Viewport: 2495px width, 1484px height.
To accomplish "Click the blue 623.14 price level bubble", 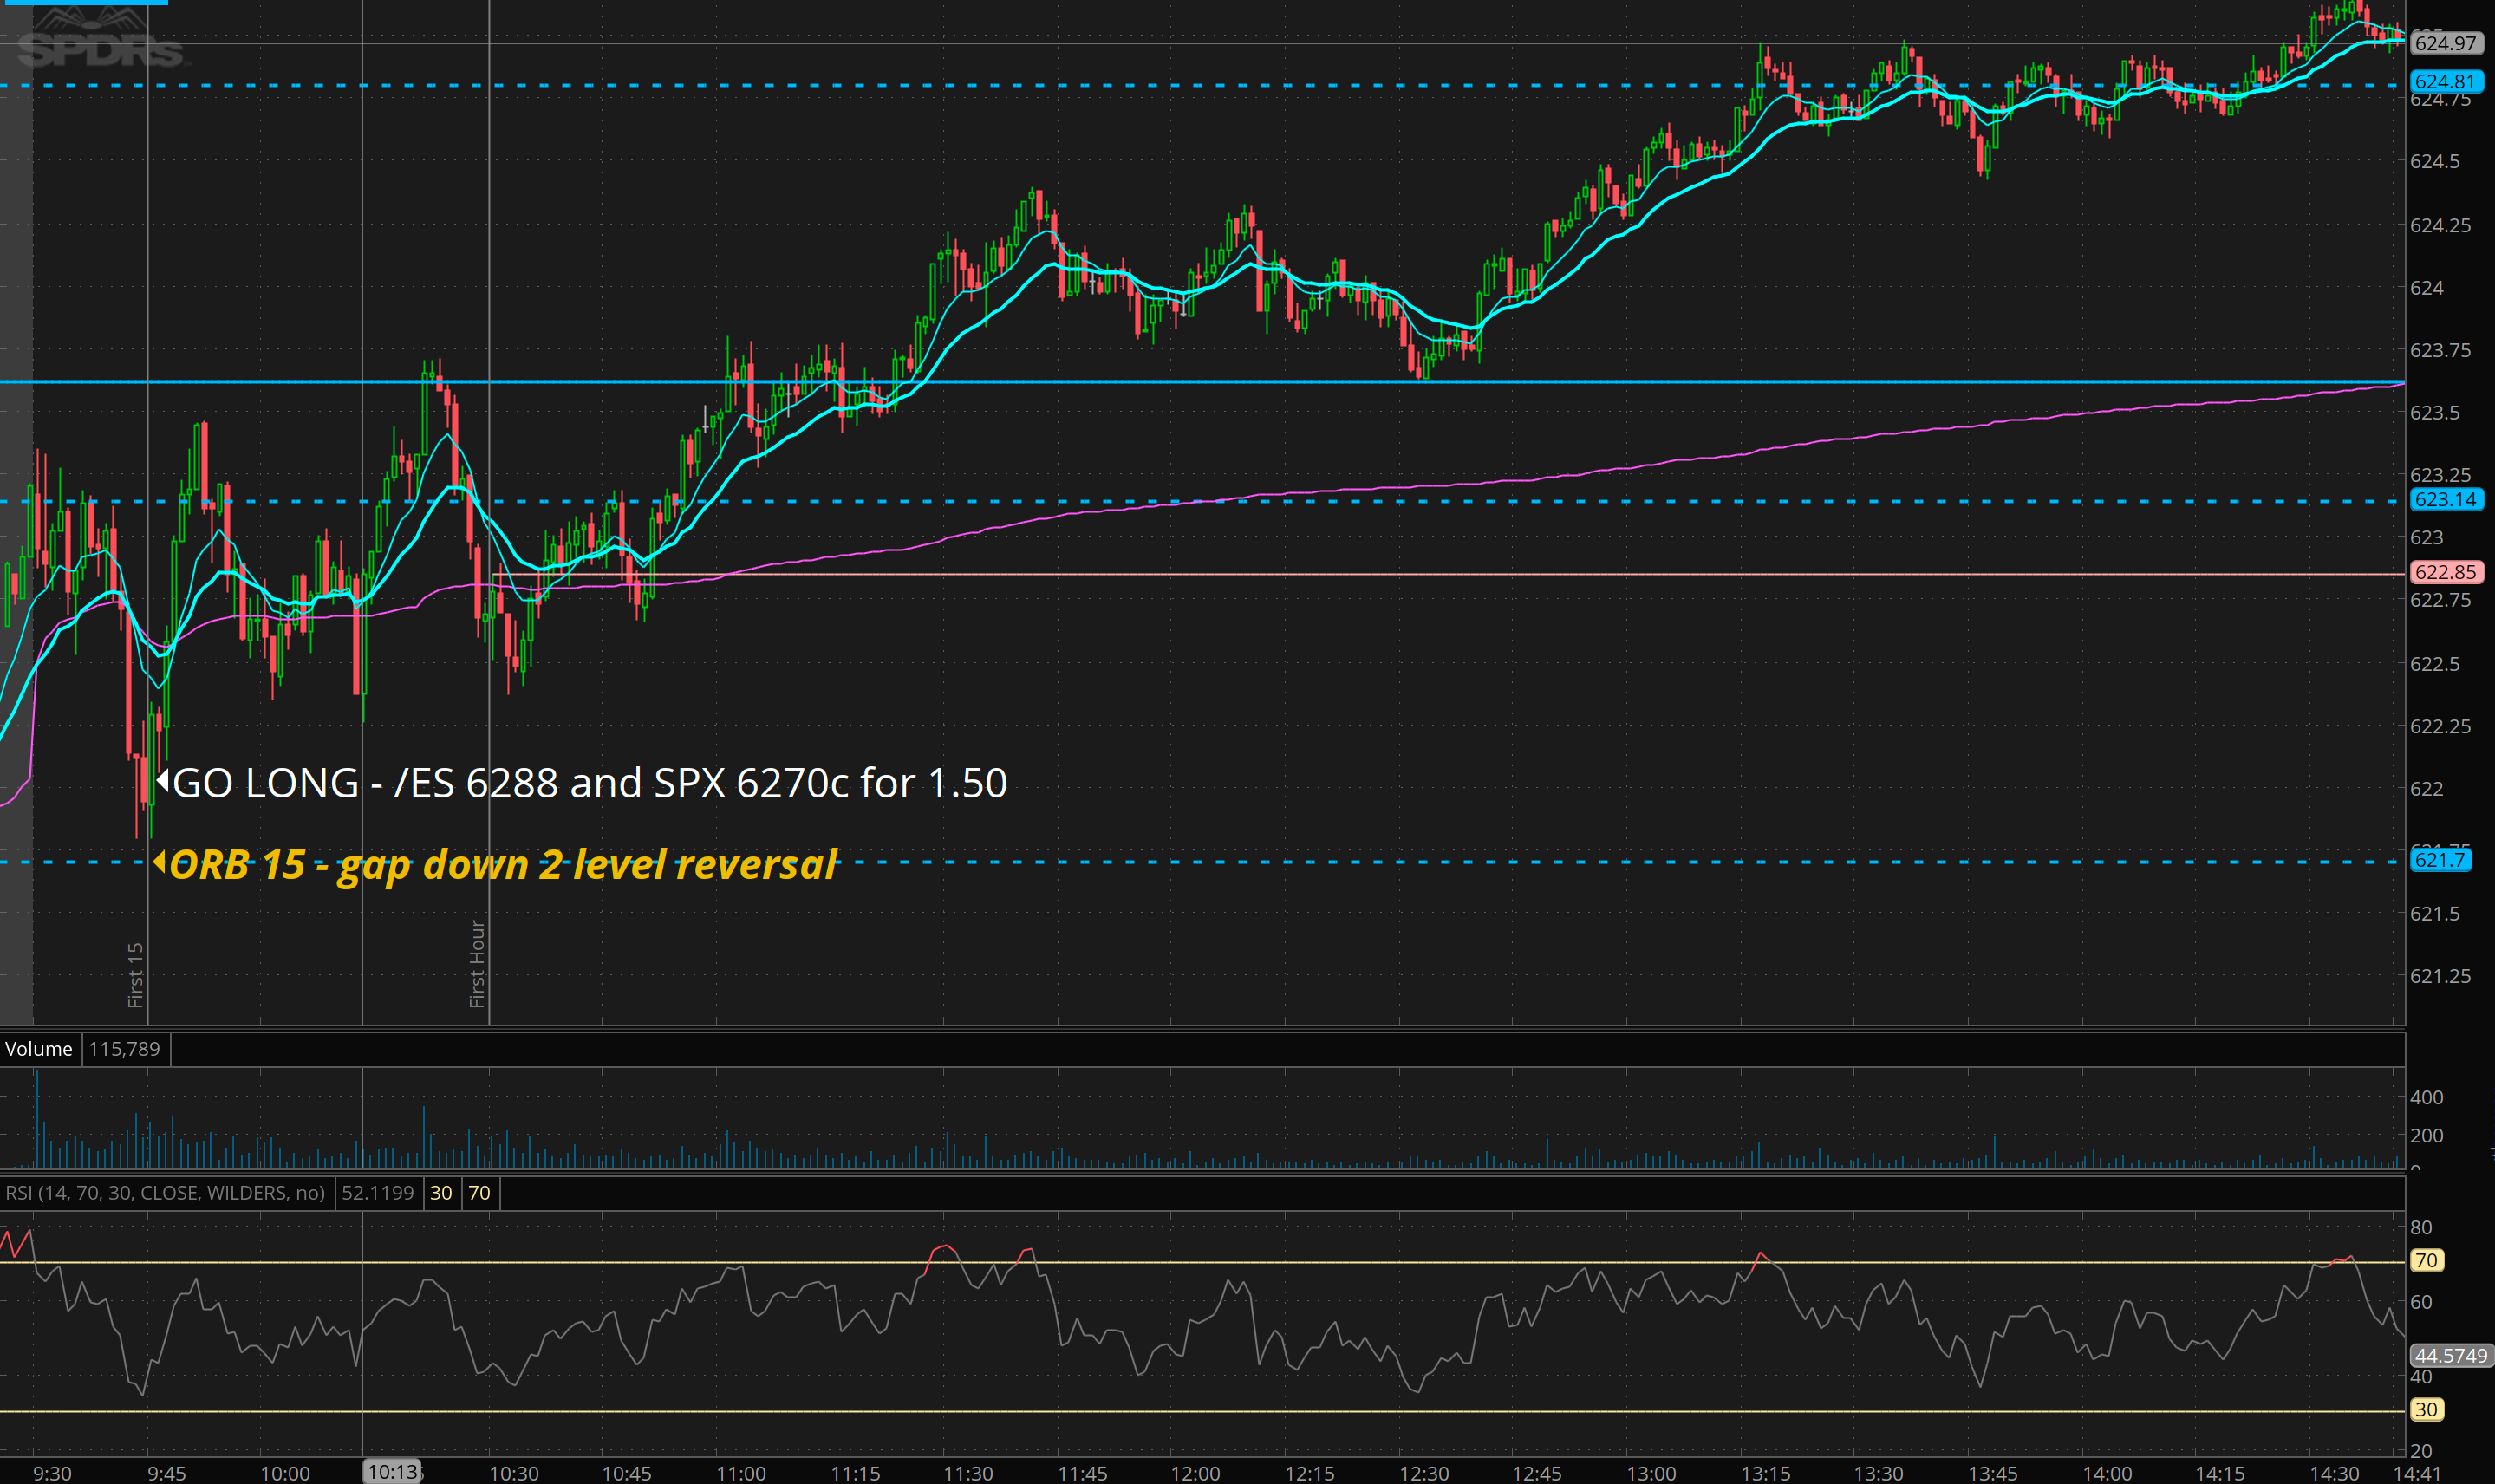I will point(2445,499).
